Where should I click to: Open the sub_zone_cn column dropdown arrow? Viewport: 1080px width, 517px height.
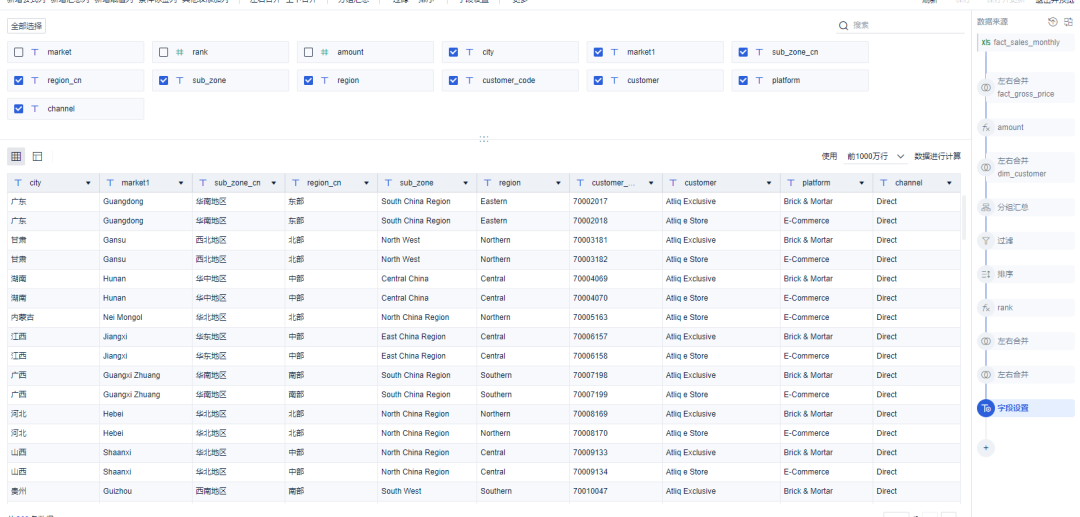point(273,184)
